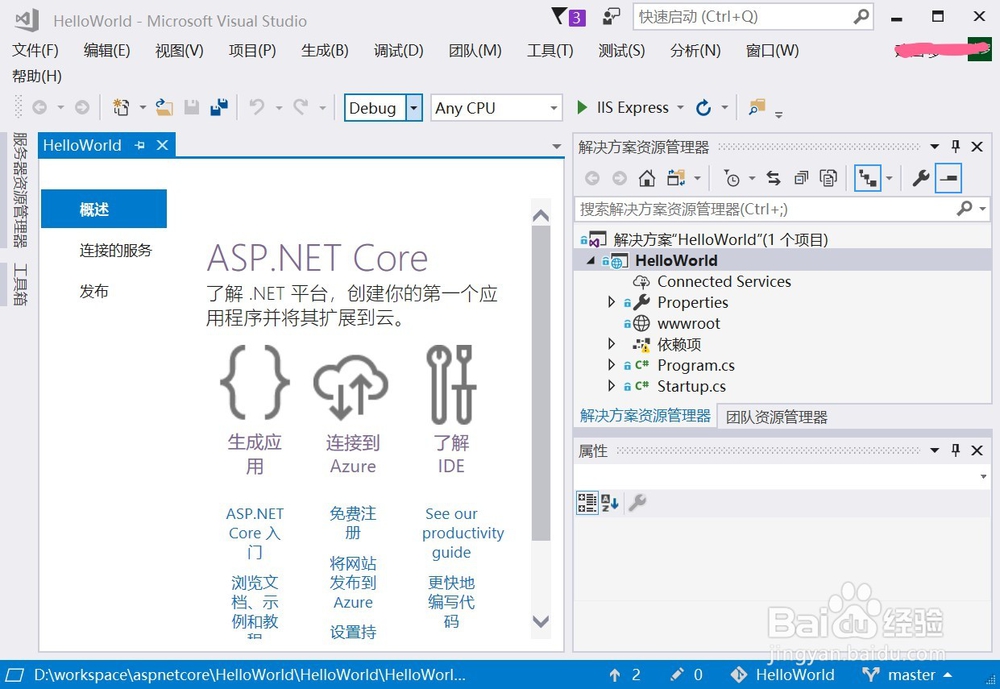
Task: Click the Undo arrow in the toolbar
Action: (255, 107)
